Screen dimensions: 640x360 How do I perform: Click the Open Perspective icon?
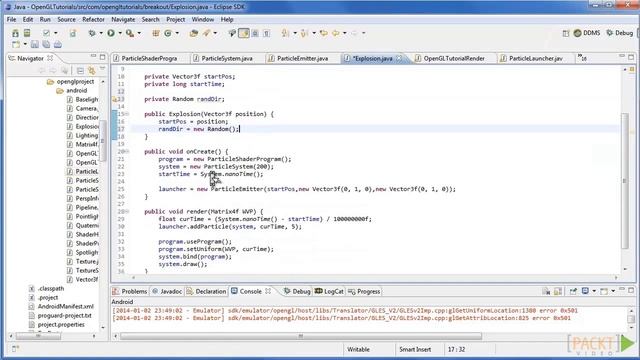tap(566, 33)
